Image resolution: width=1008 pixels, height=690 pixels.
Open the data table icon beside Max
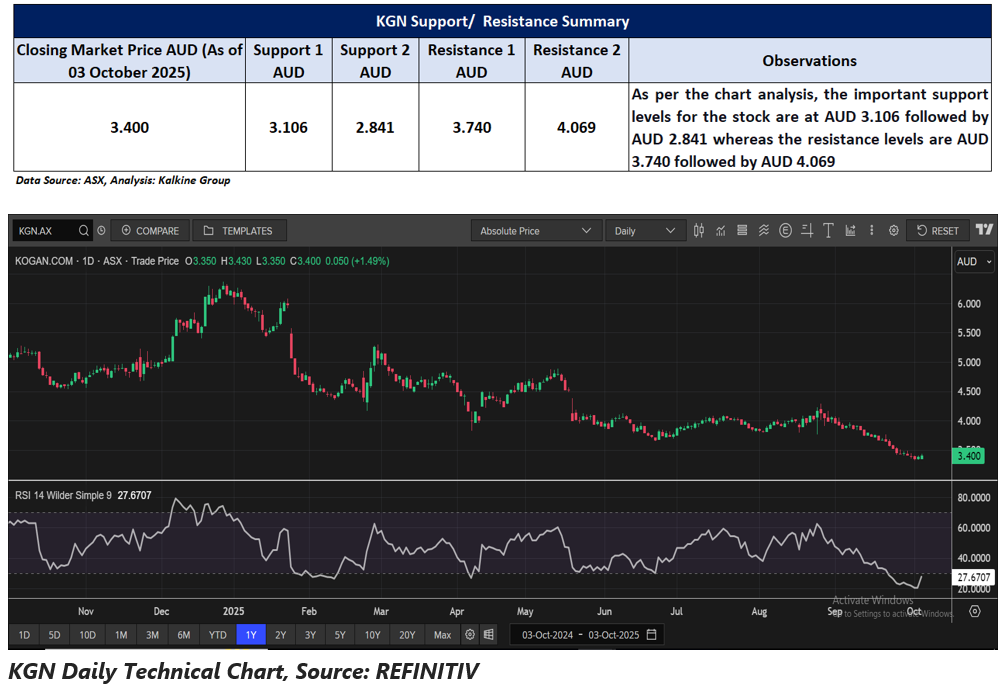point(489,635)
